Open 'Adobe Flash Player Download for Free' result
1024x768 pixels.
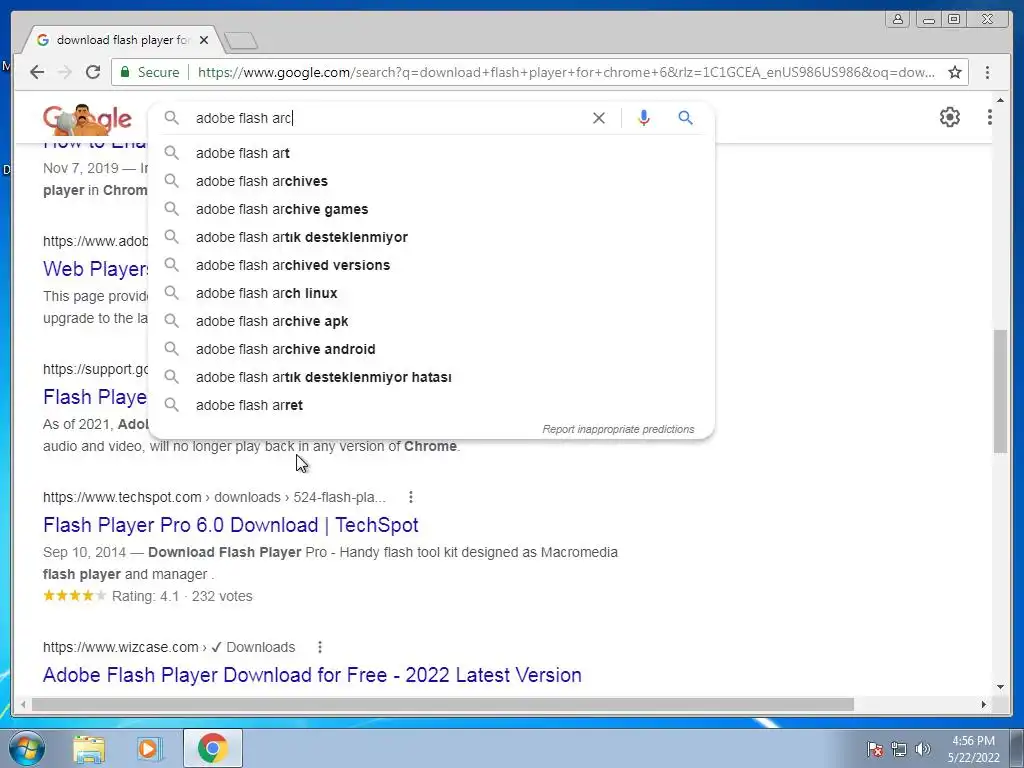pyautogui.click(x=312, y=675)
